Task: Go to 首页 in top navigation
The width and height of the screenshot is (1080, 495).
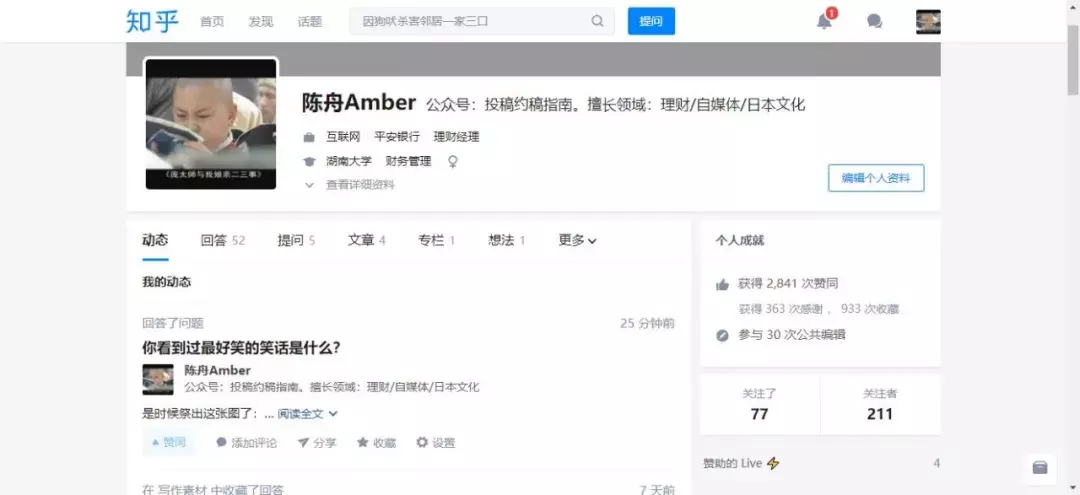Action: 212,21
